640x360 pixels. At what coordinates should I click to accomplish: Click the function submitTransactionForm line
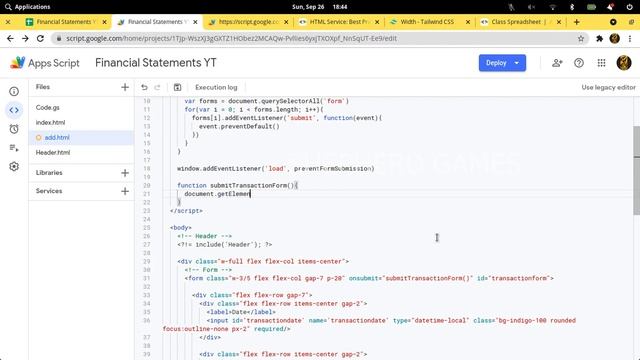[238, 185]
